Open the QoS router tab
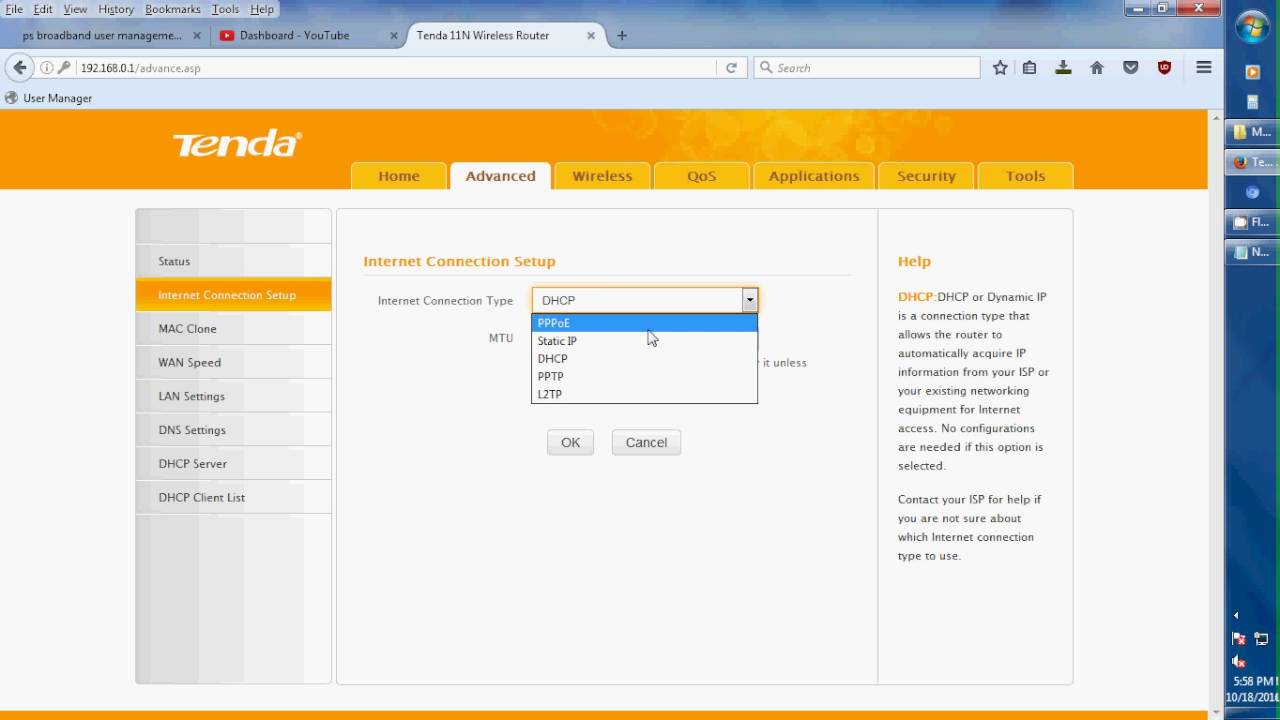This screenshot has width=1280, height=720. pyautogui.click(x=701, y=176)
